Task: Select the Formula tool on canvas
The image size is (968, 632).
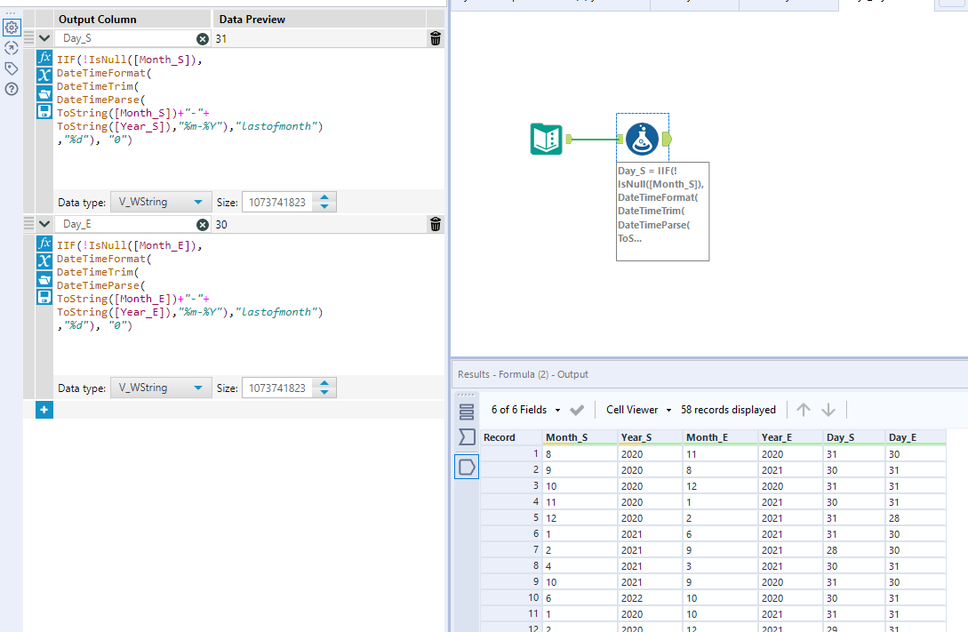Action: pyautogui.click(x=641, y=139)
